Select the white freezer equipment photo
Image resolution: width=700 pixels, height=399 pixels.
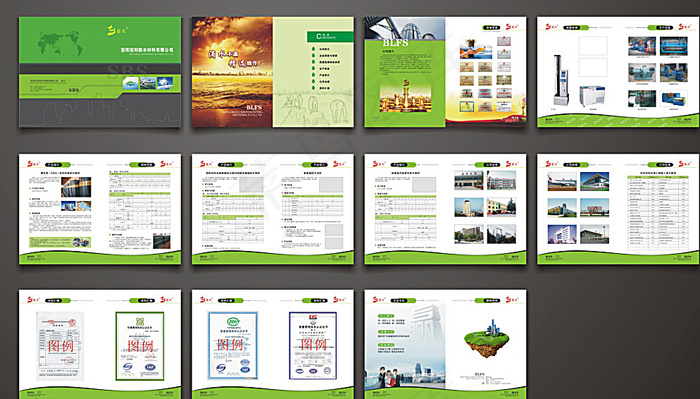pos(592,96)
